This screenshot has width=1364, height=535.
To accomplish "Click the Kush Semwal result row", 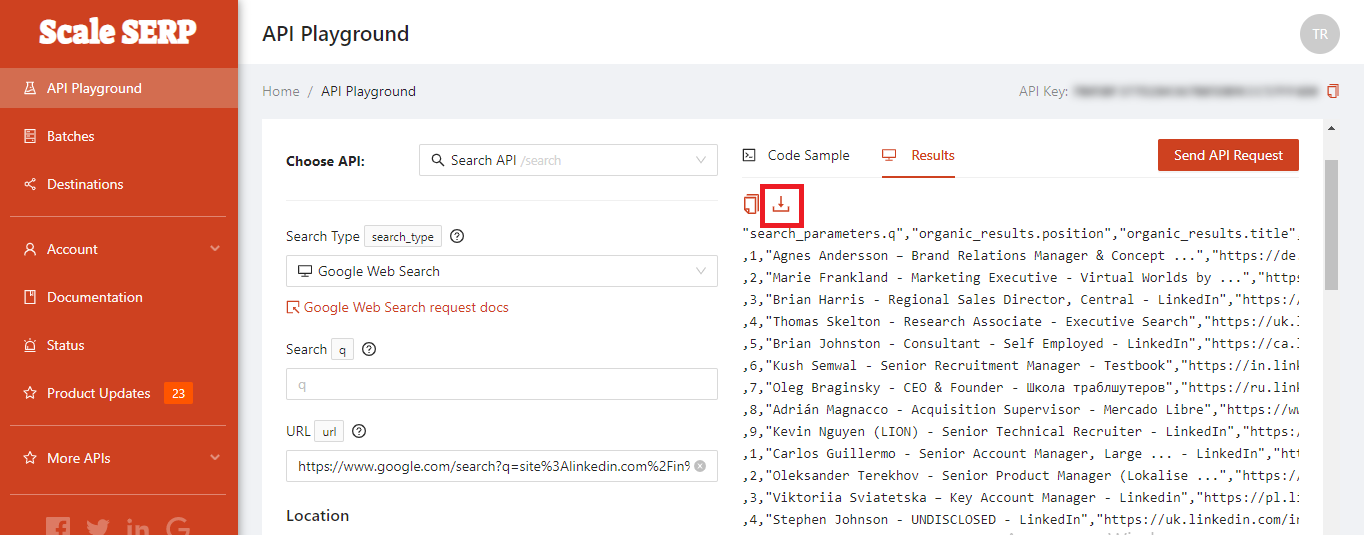I will tap(1020, 366).
